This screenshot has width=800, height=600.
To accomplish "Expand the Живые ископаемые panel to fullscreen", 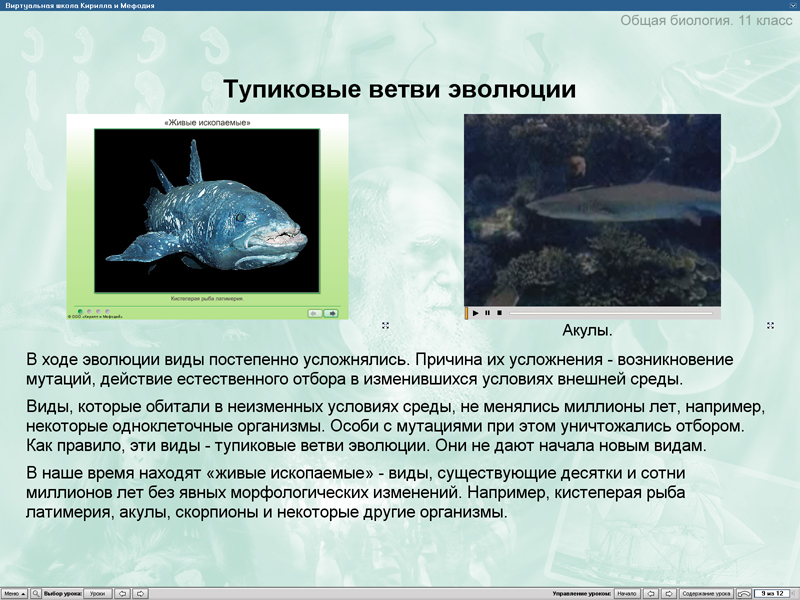I will (385, 323).
